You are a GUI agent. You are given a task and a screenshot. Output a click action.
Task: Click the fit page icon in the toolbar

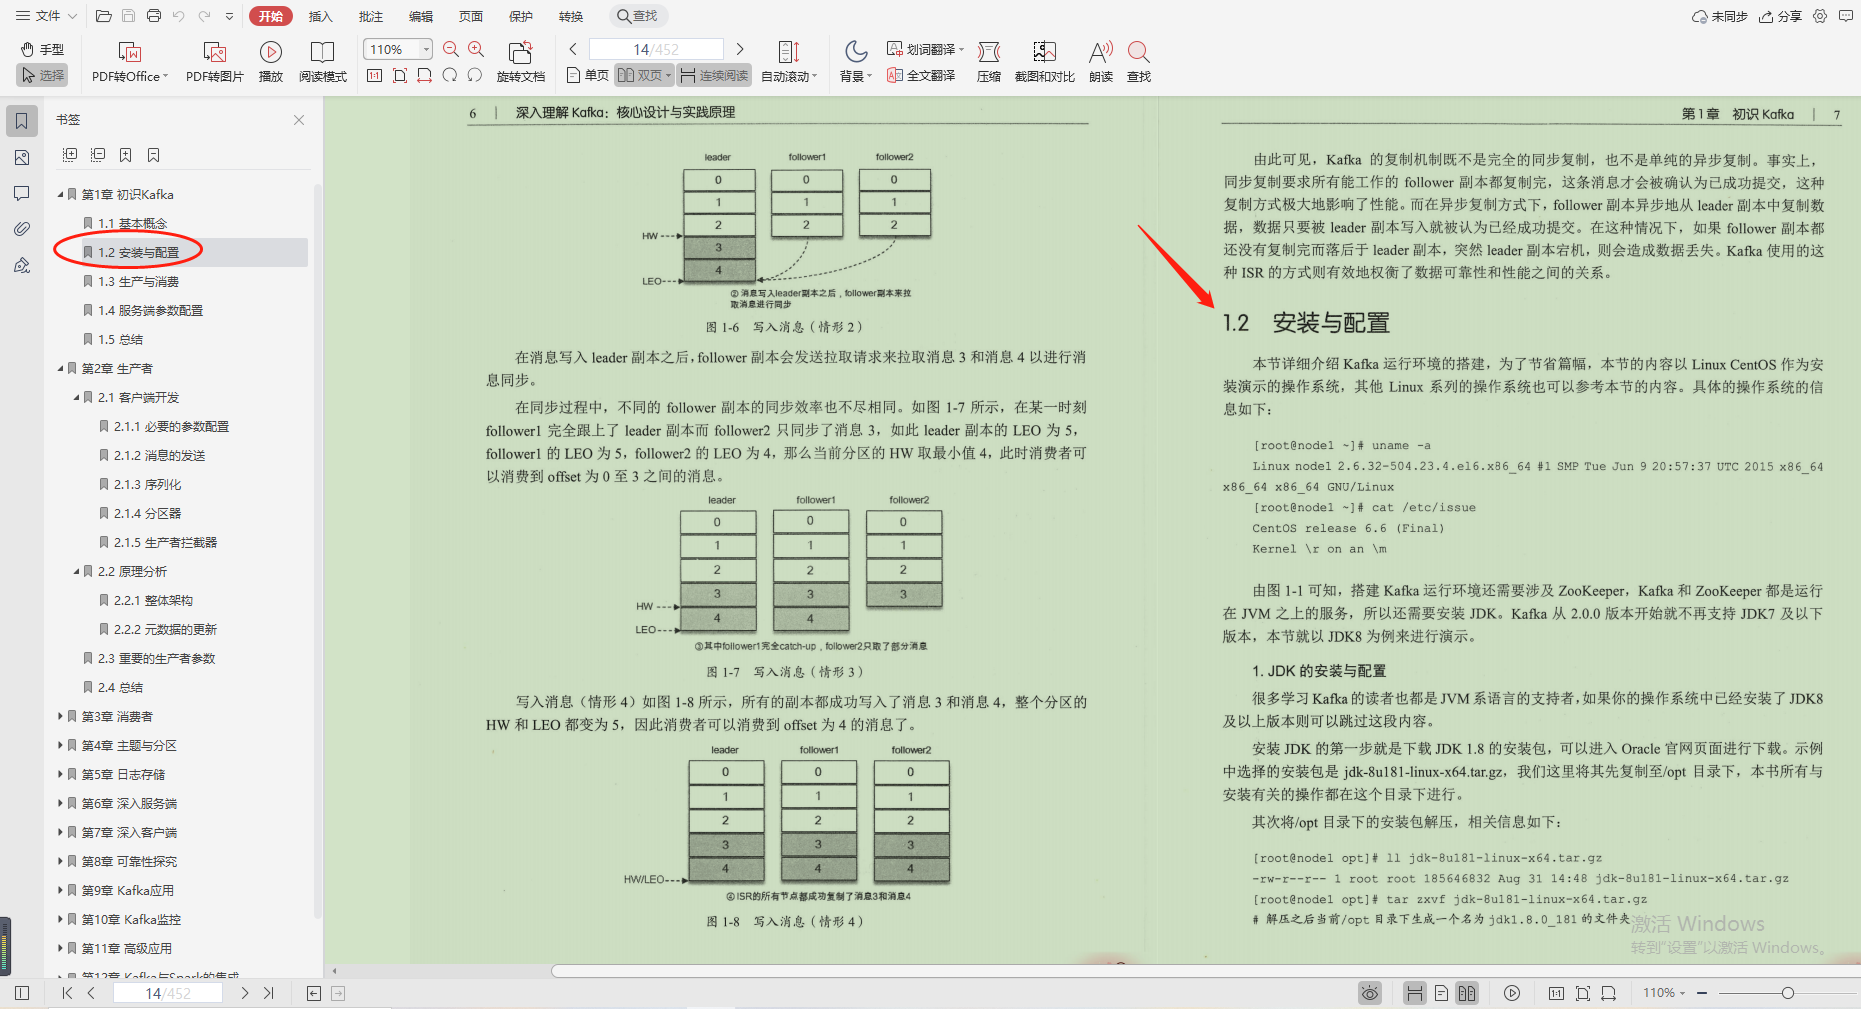tap(400, 75)
